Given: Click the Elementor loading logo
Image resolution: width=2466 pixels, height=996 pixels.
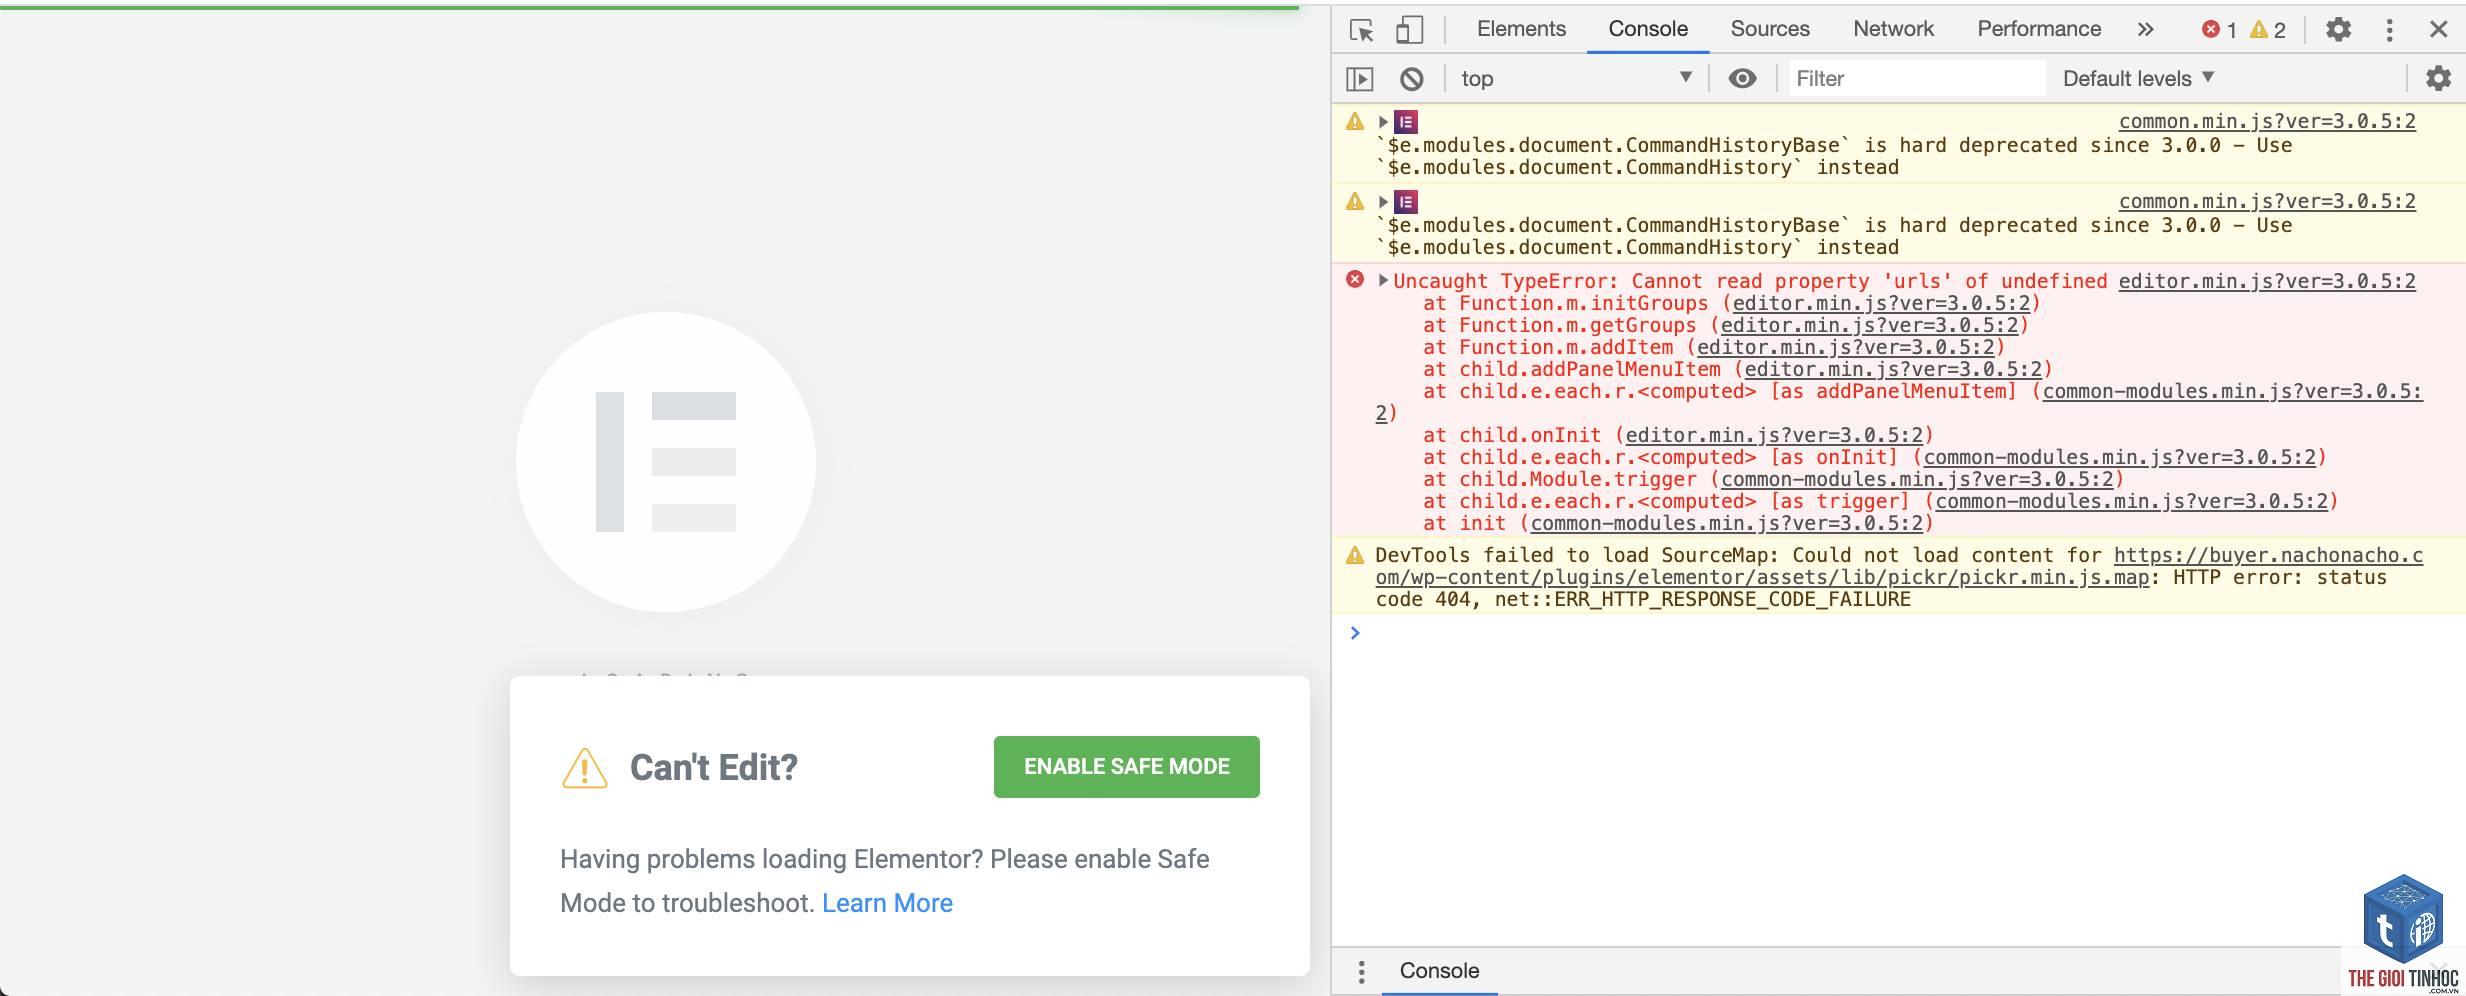Looking at the screenshot, I should click(666, 462).
